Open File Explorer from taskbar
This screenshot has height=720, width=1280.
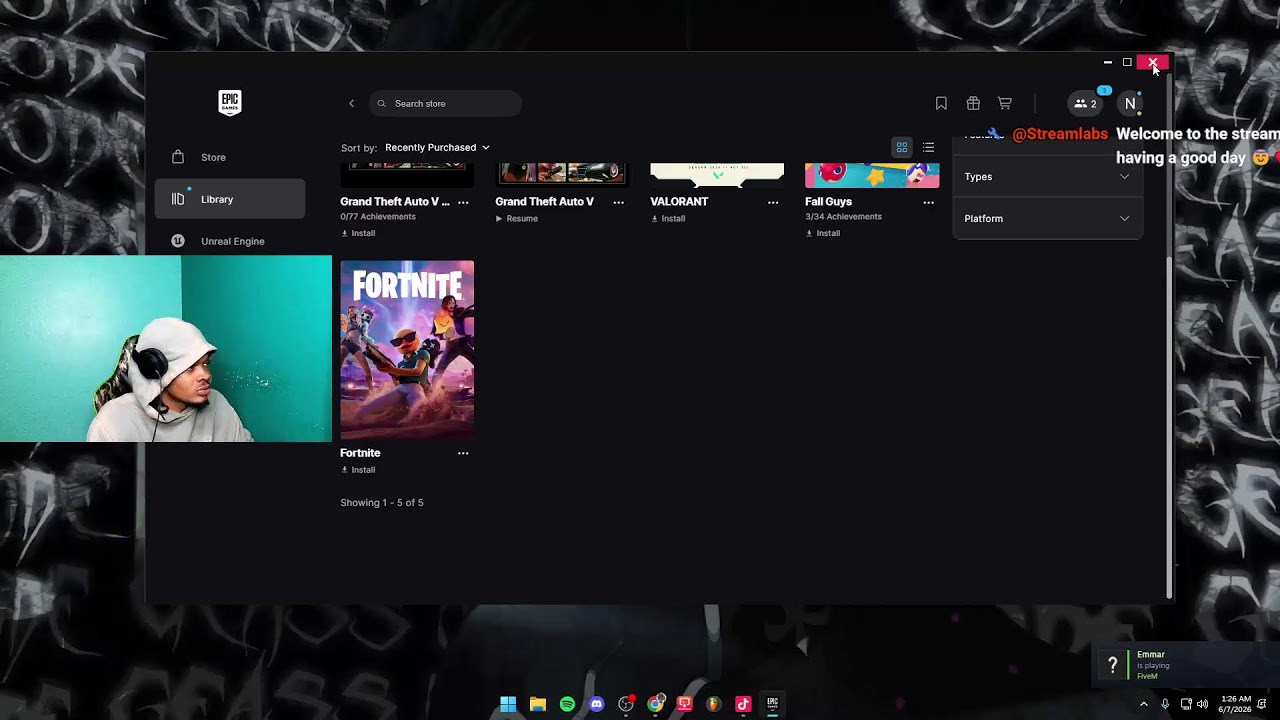538,704
